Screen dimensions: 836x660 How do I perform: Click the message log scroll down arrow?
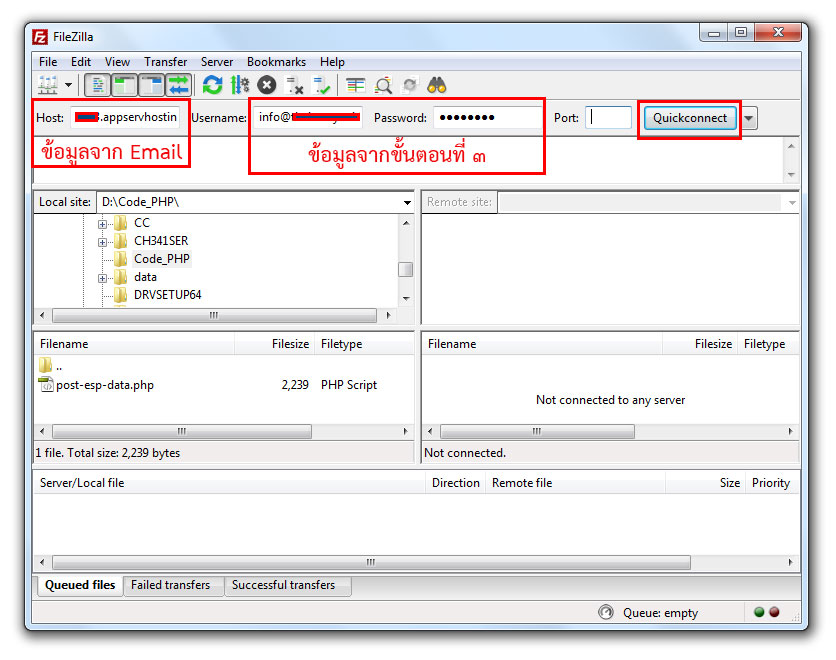791,175
